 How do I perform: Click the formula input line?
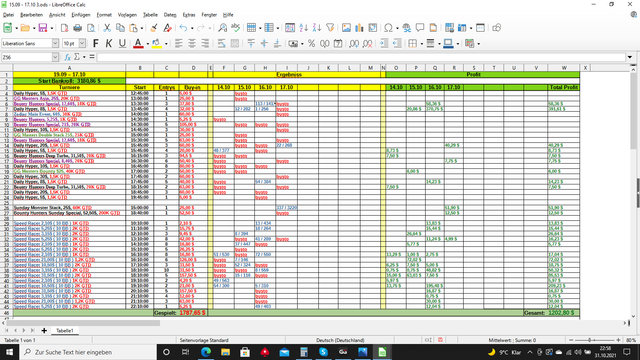[x=361, y=57]
